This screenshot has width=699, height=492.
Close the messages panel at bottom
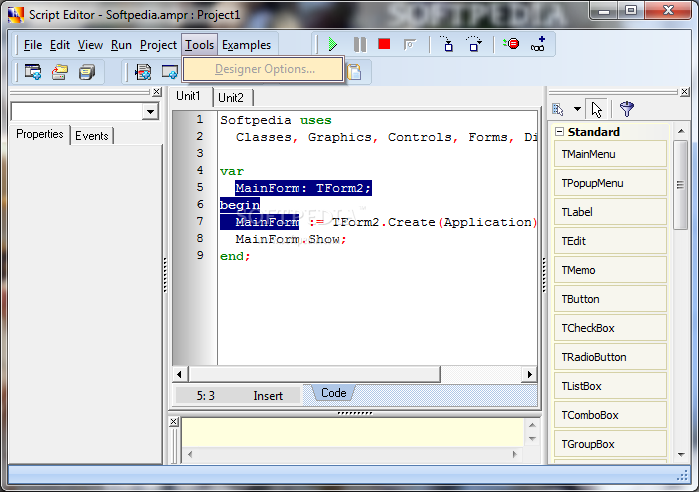174,422
